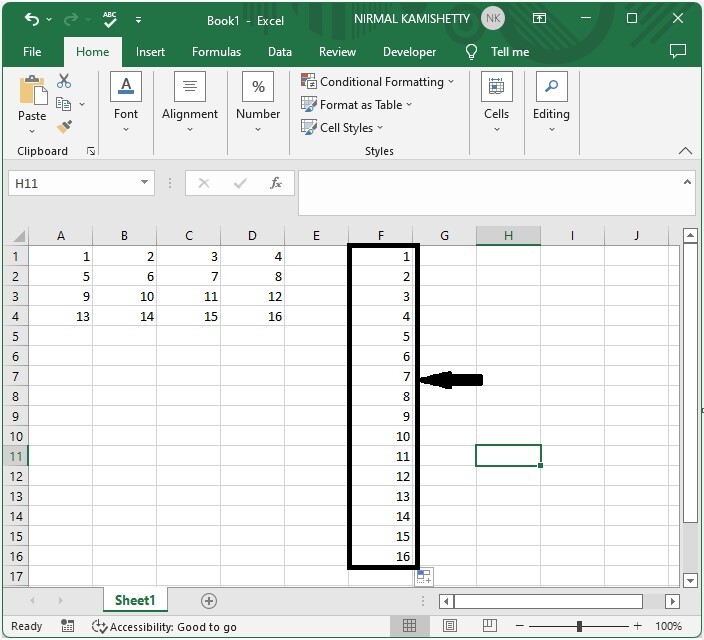
Task: Expand Format as Table dropdown arrow
Action: tap(409, 105)
